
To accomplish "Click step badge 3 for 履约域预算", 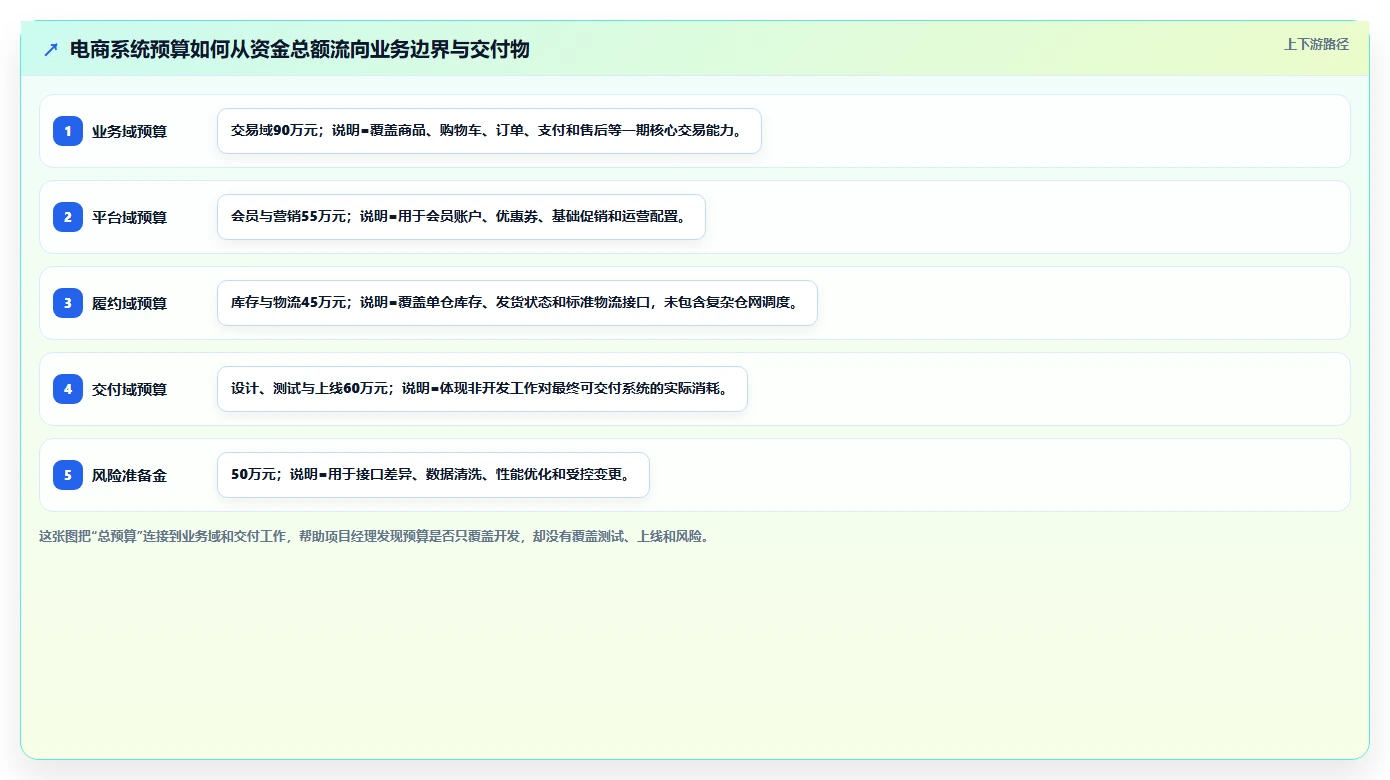I will [x=68, y=303].
